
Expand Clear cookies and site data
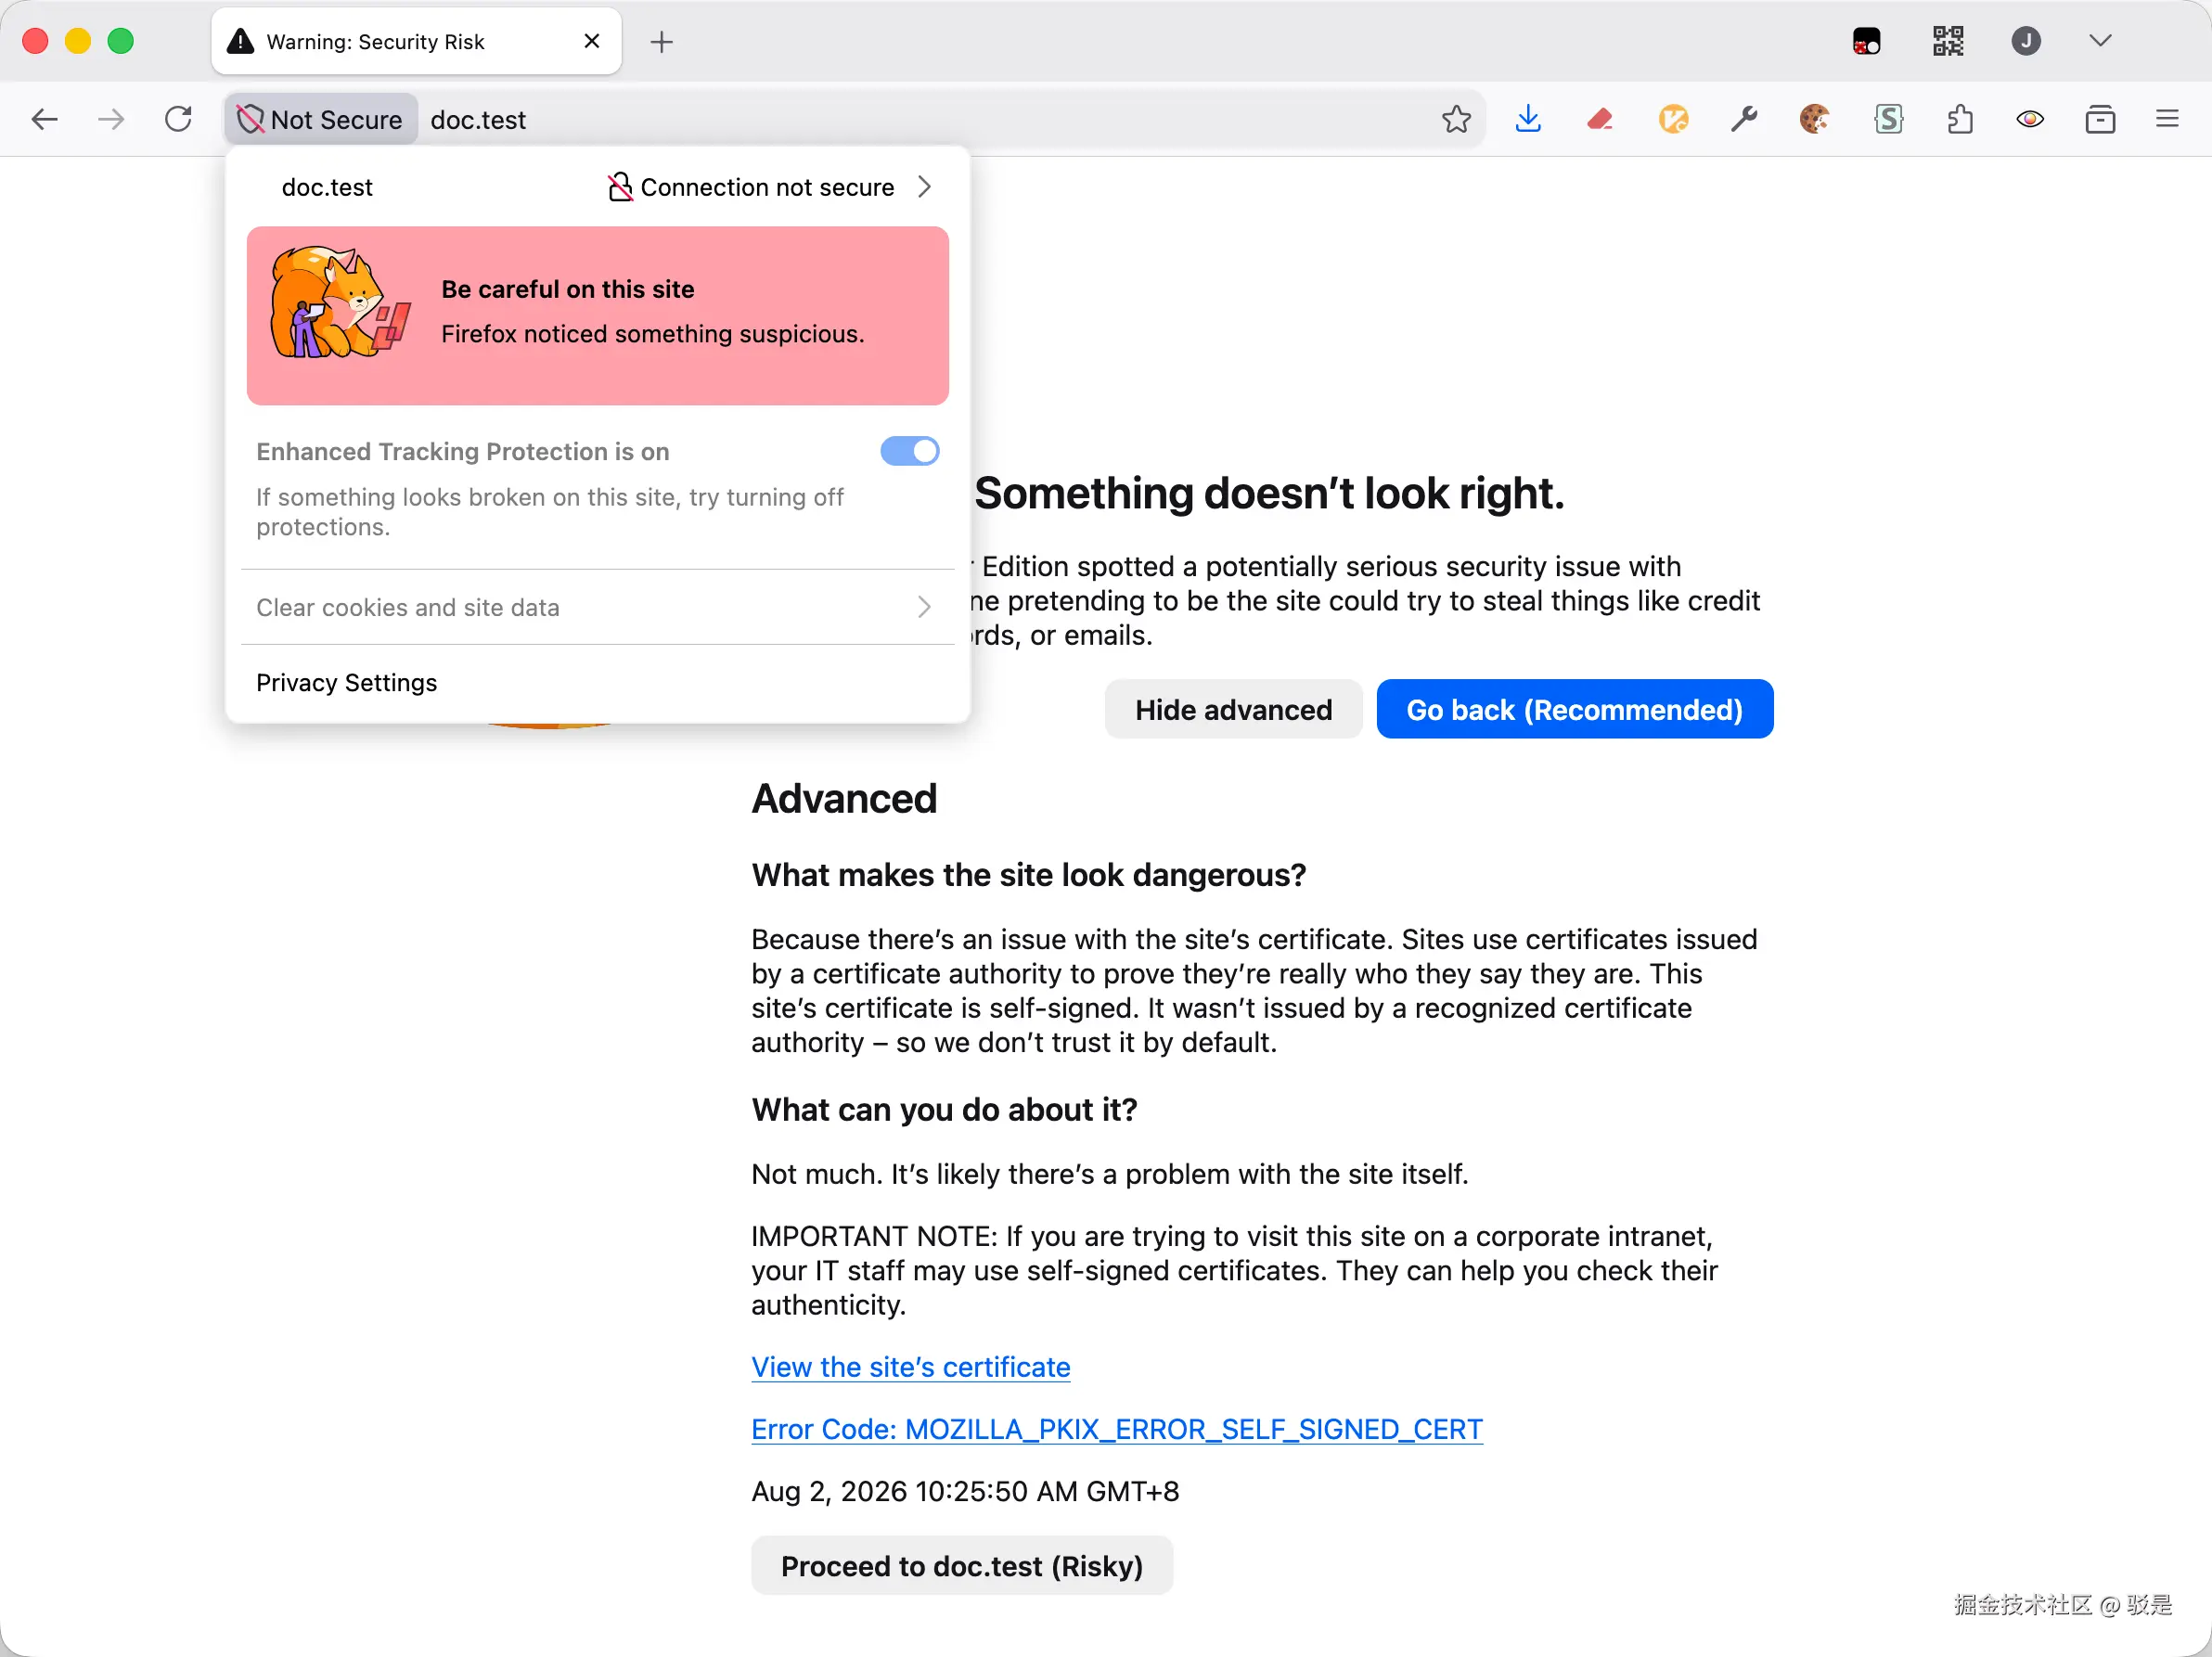pos(596,607)
